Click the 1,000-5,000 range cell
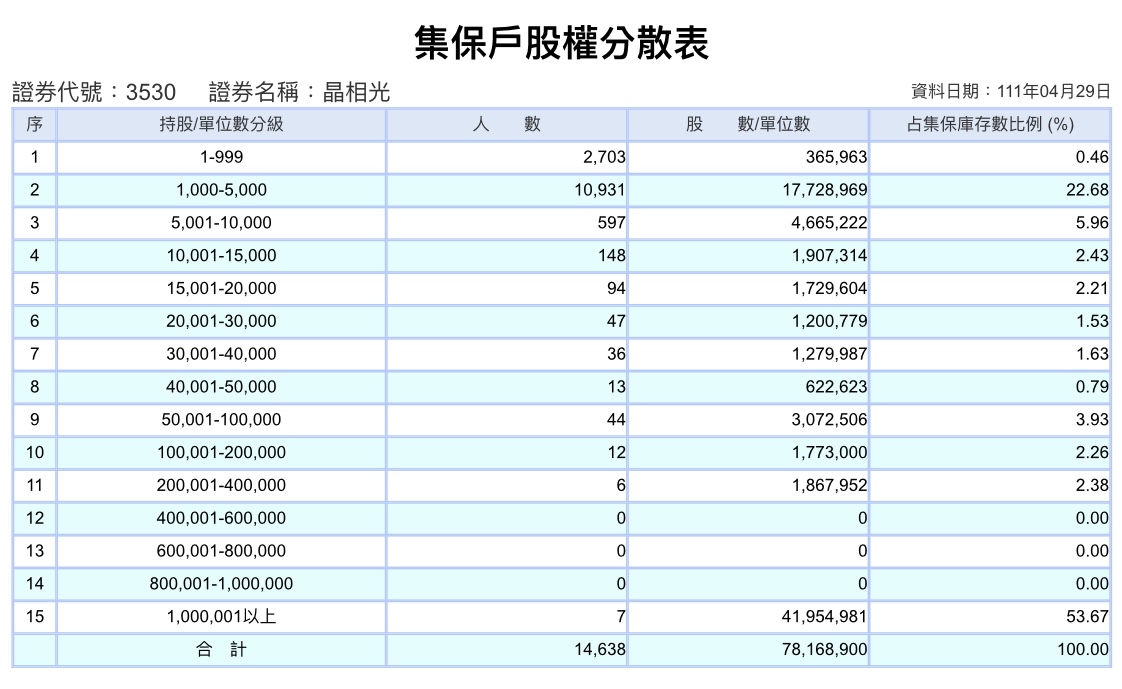The image size is (1122, 689). pos(221,190)
